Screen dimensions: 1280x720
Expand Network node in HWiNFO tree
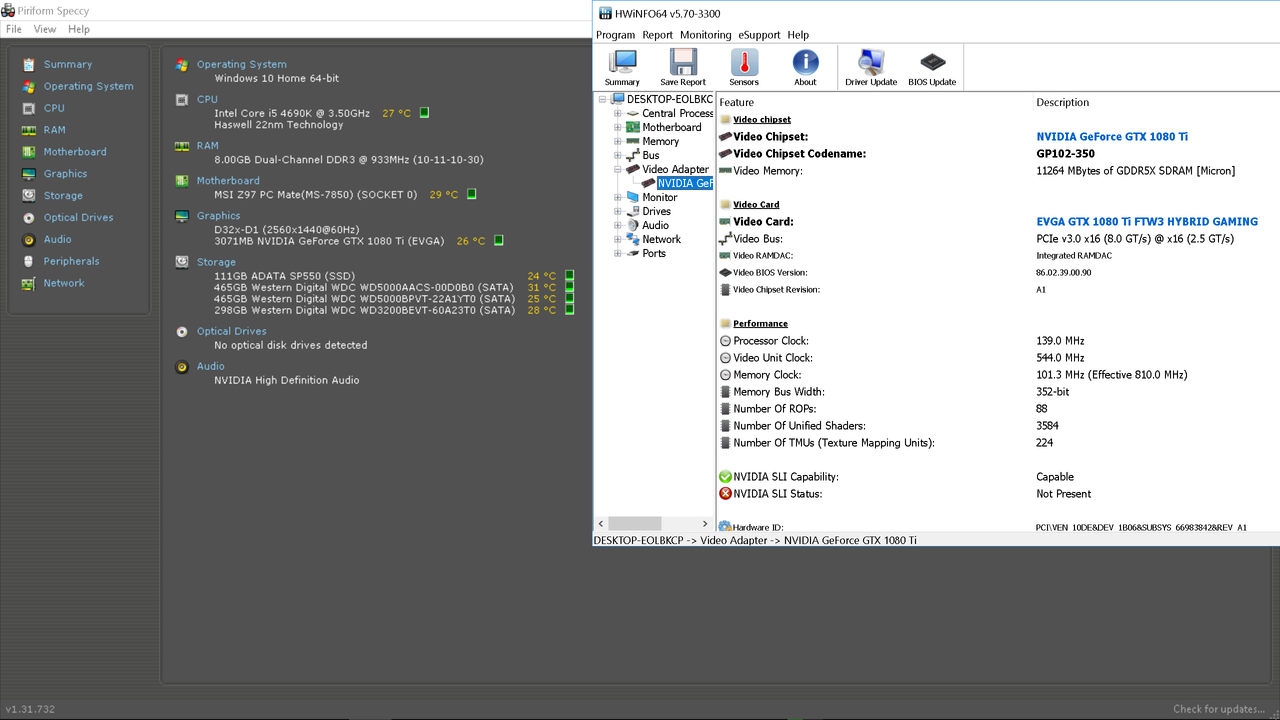tap(618, 239)
